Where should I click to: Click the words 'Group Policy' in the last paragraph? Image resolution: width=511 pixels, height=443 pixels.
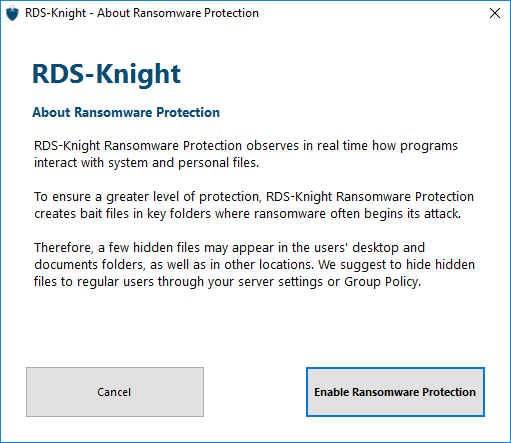(381, 282)
